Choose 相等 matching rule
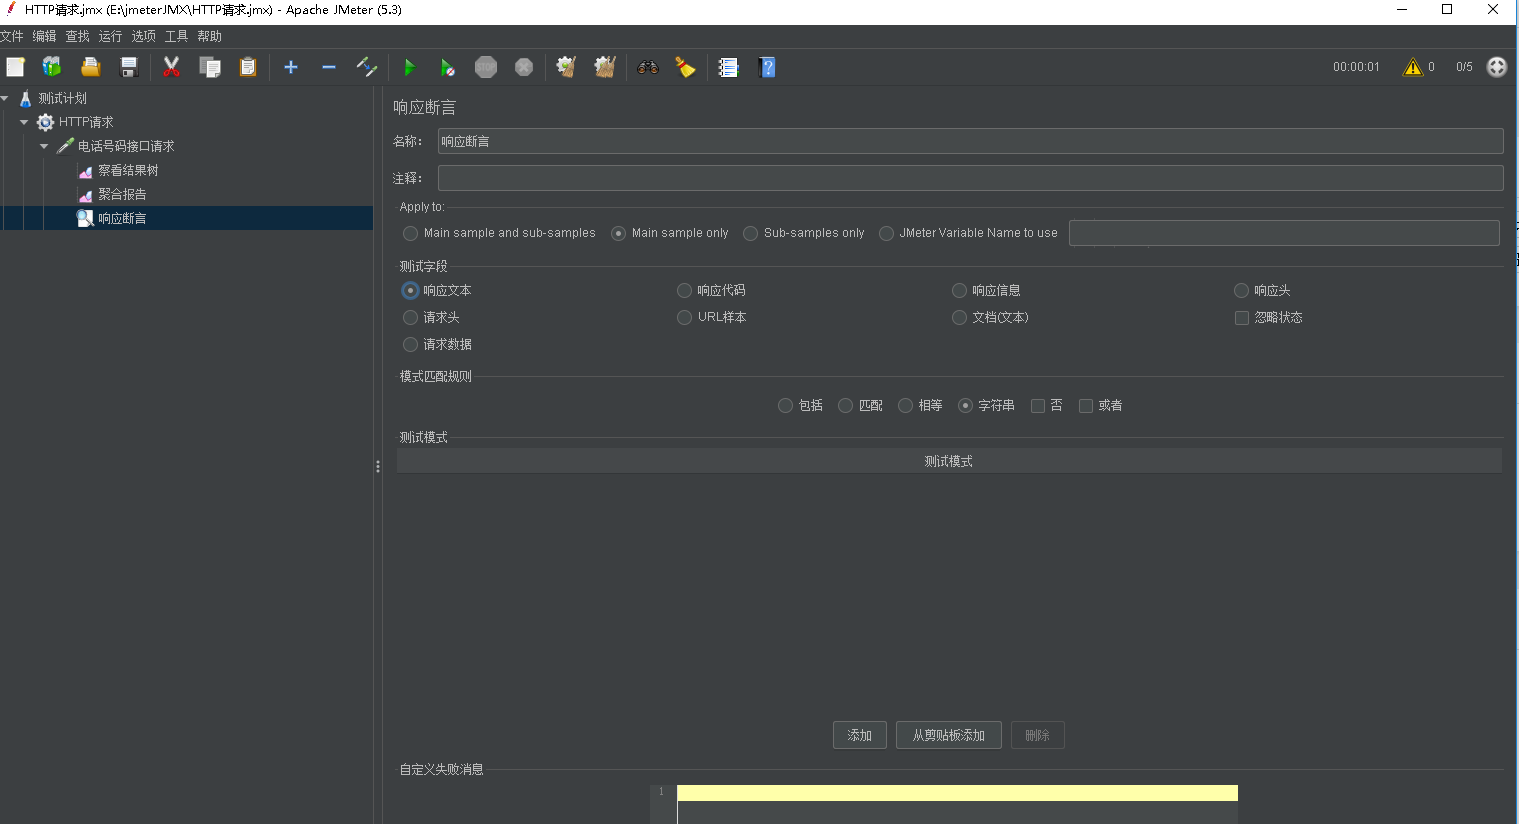Viewport: 1519px width, 824px height. pos(920,405)
